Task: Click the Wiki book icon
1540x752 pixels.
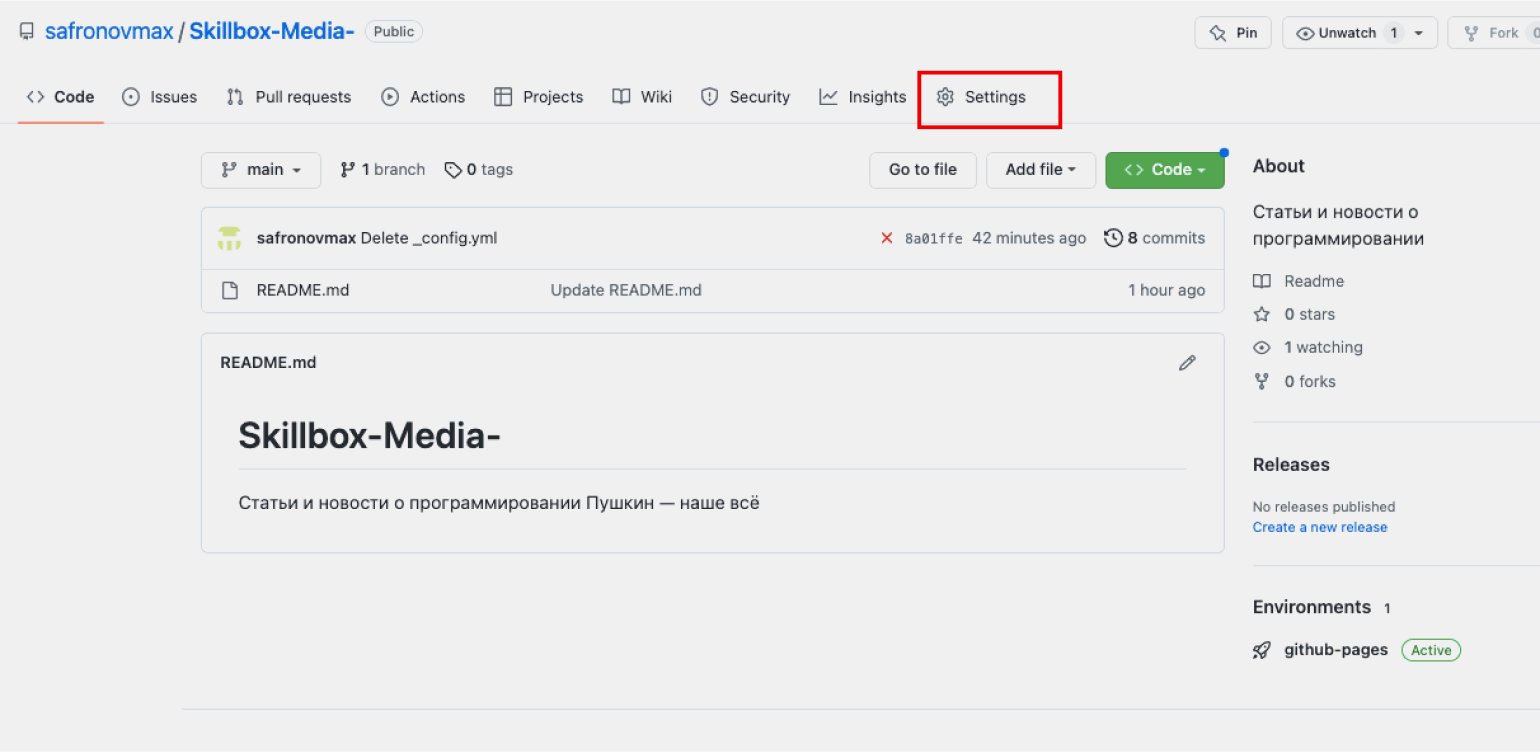Action: [x=621, y=97]
